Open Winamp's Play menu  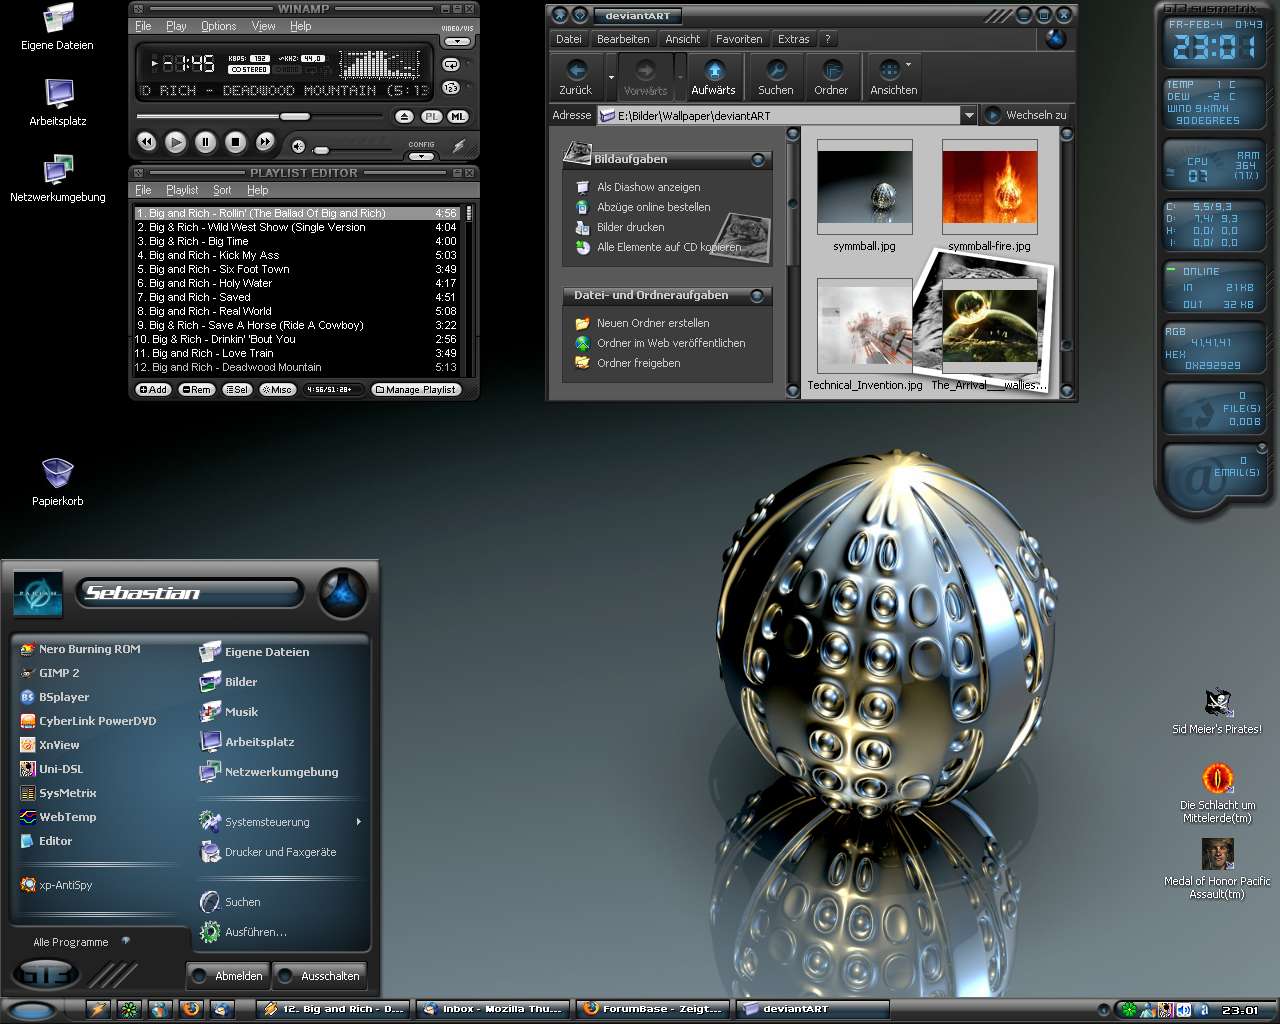pos(176,26)
